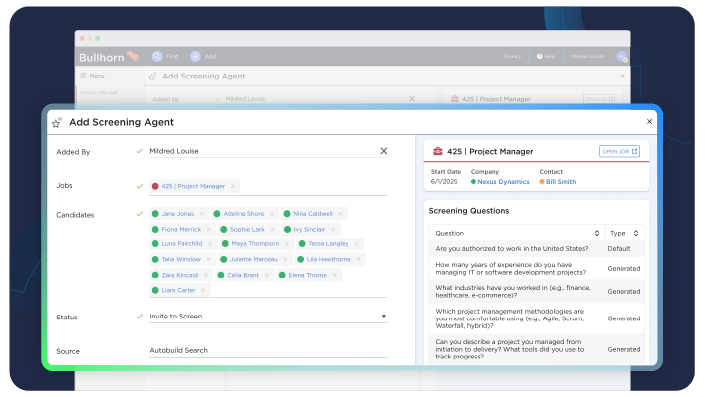Open candidate Maya Thompson profile link

click(x=255, y=244)
